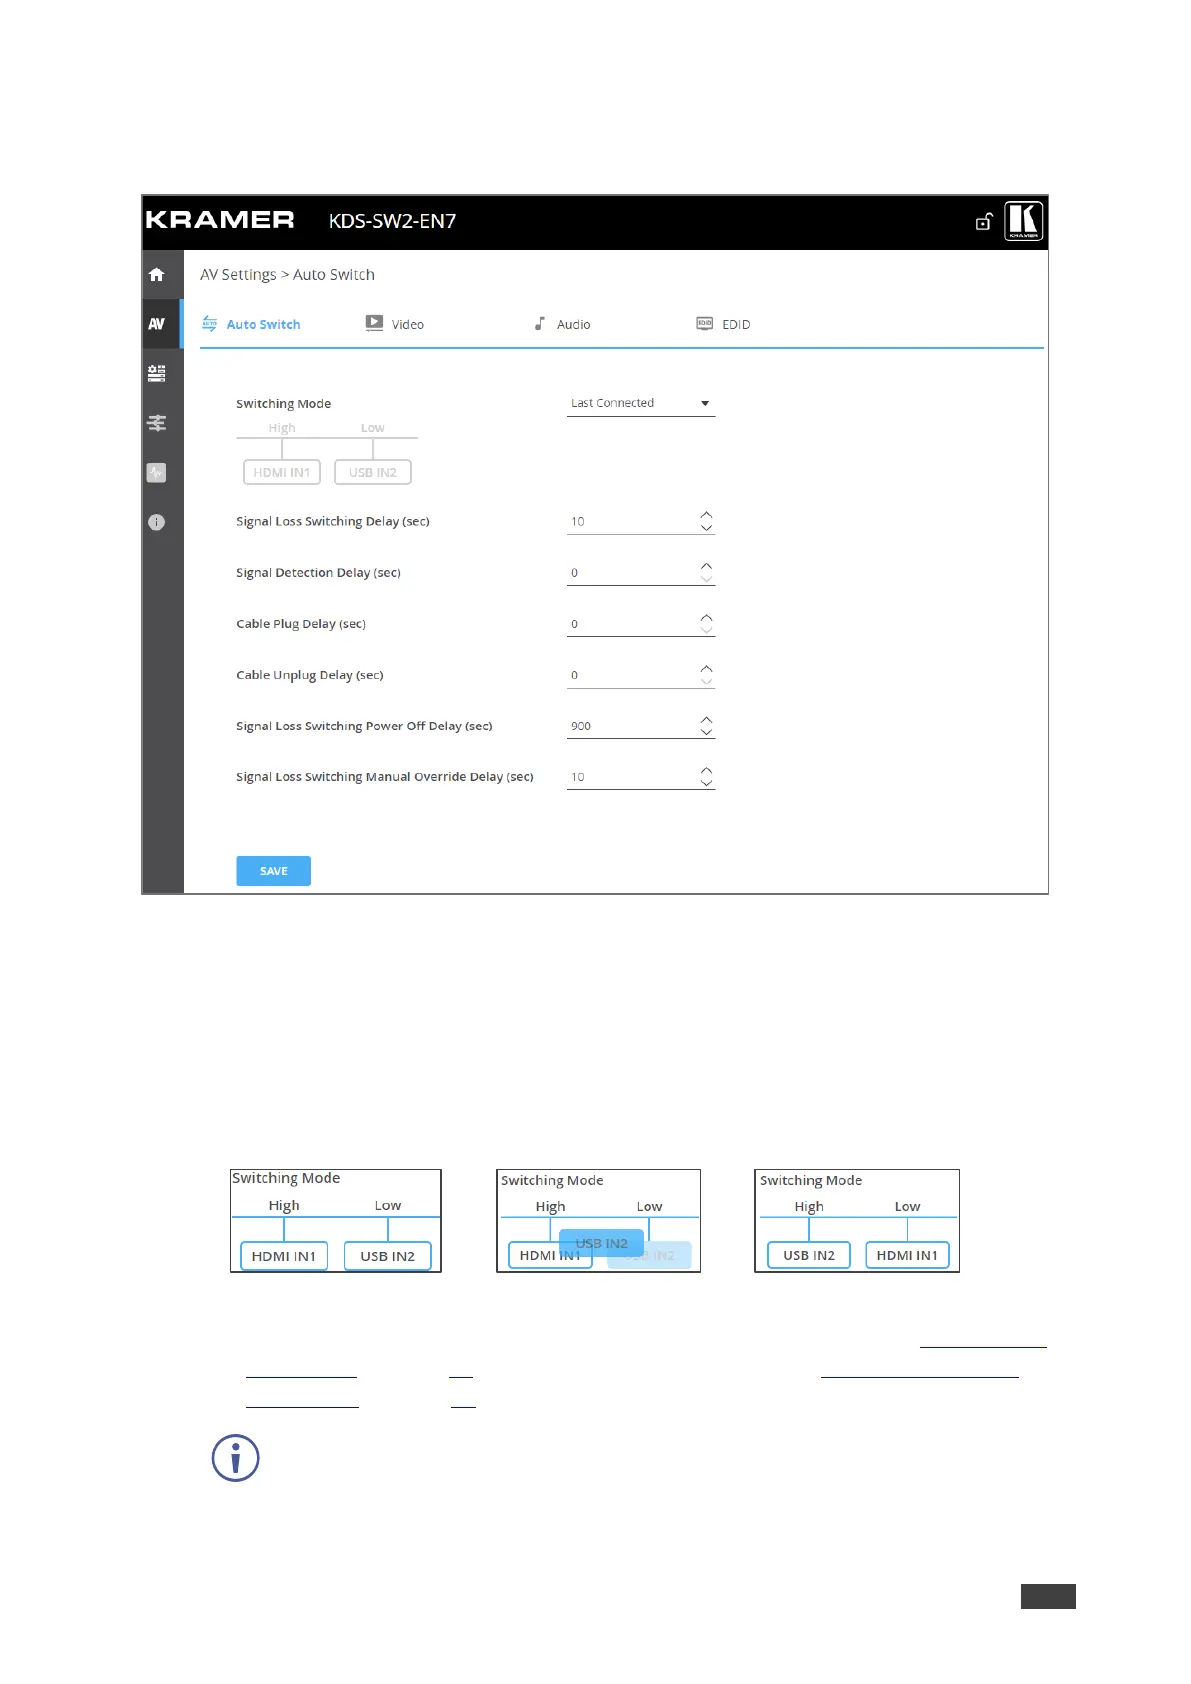
Task: Click the large circled info note icon
Action: pos(236,1458)
